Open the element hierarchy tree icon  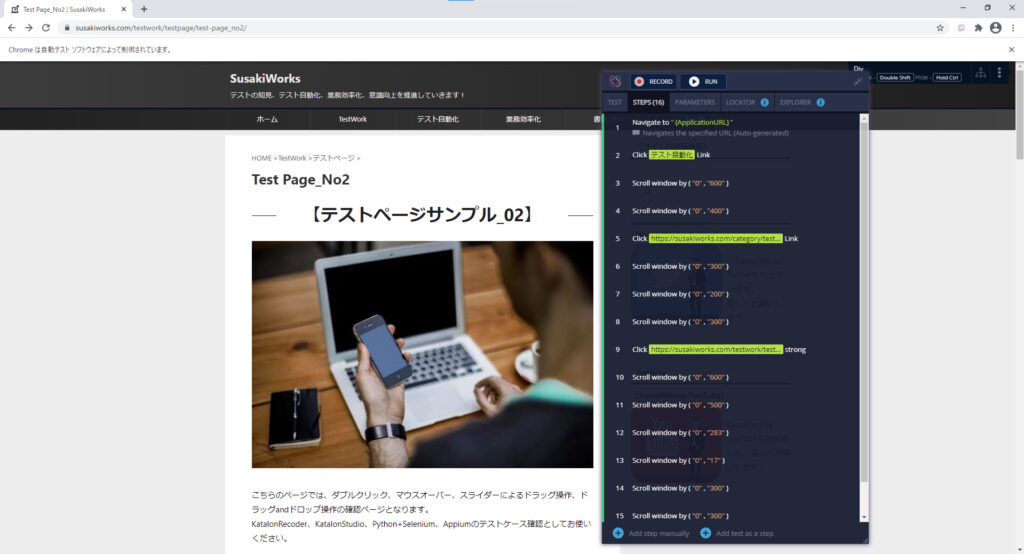[980, 74]
